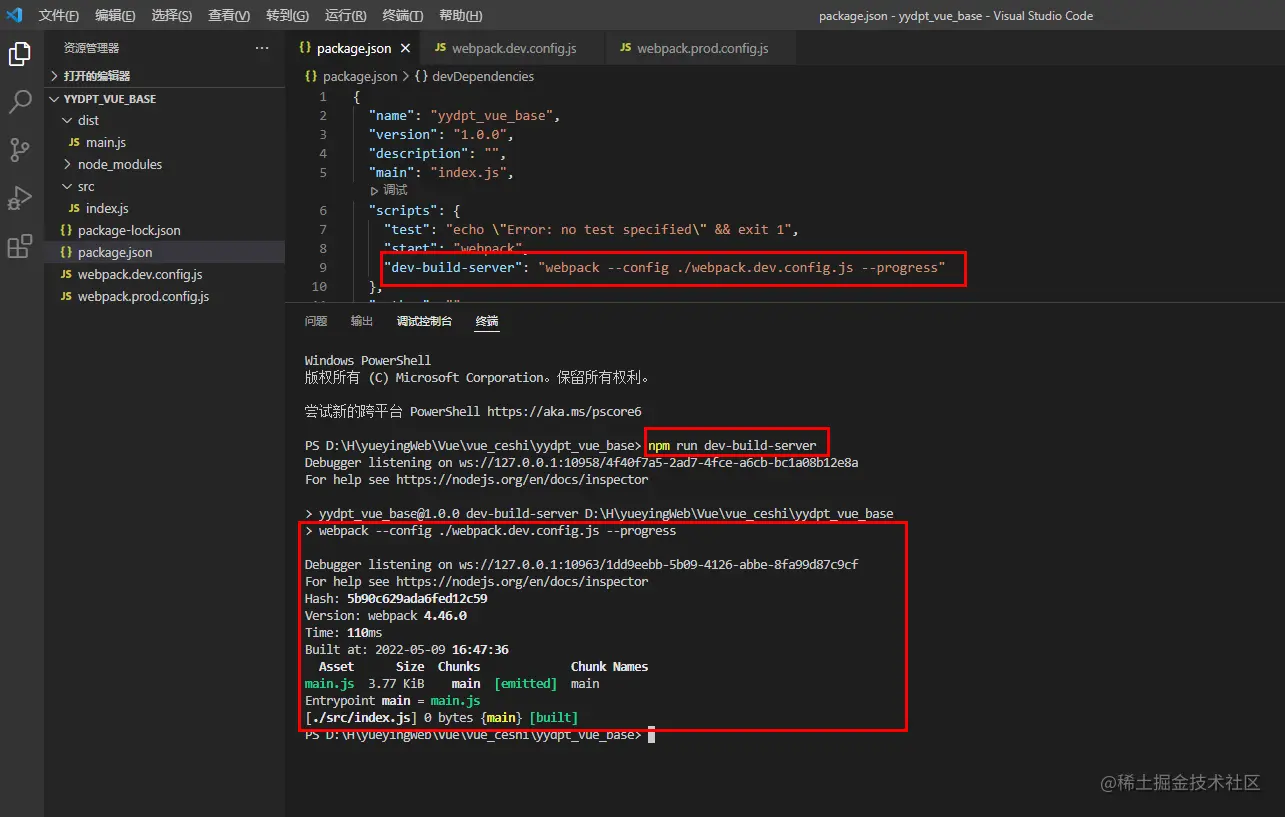Click the "test" script line in the editor

tap(591, 230)
